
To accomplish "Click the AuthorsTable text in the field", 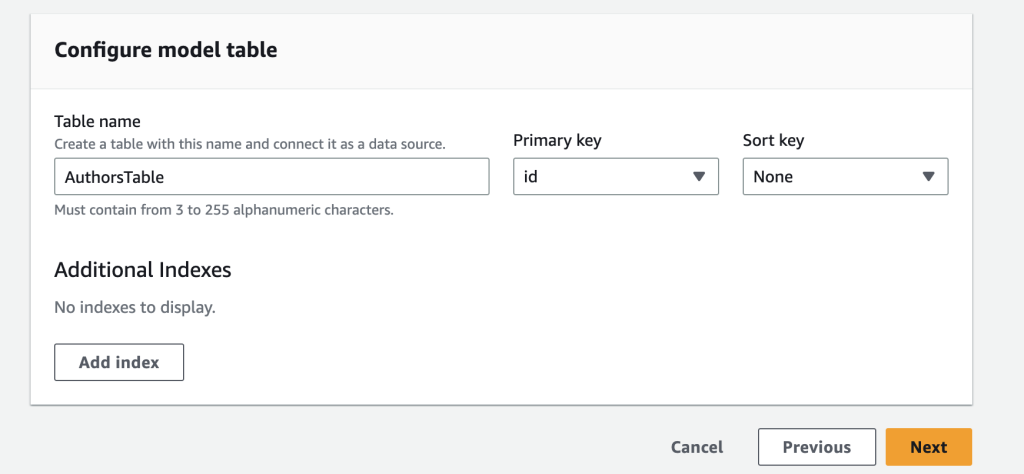I will pos(114,177).
